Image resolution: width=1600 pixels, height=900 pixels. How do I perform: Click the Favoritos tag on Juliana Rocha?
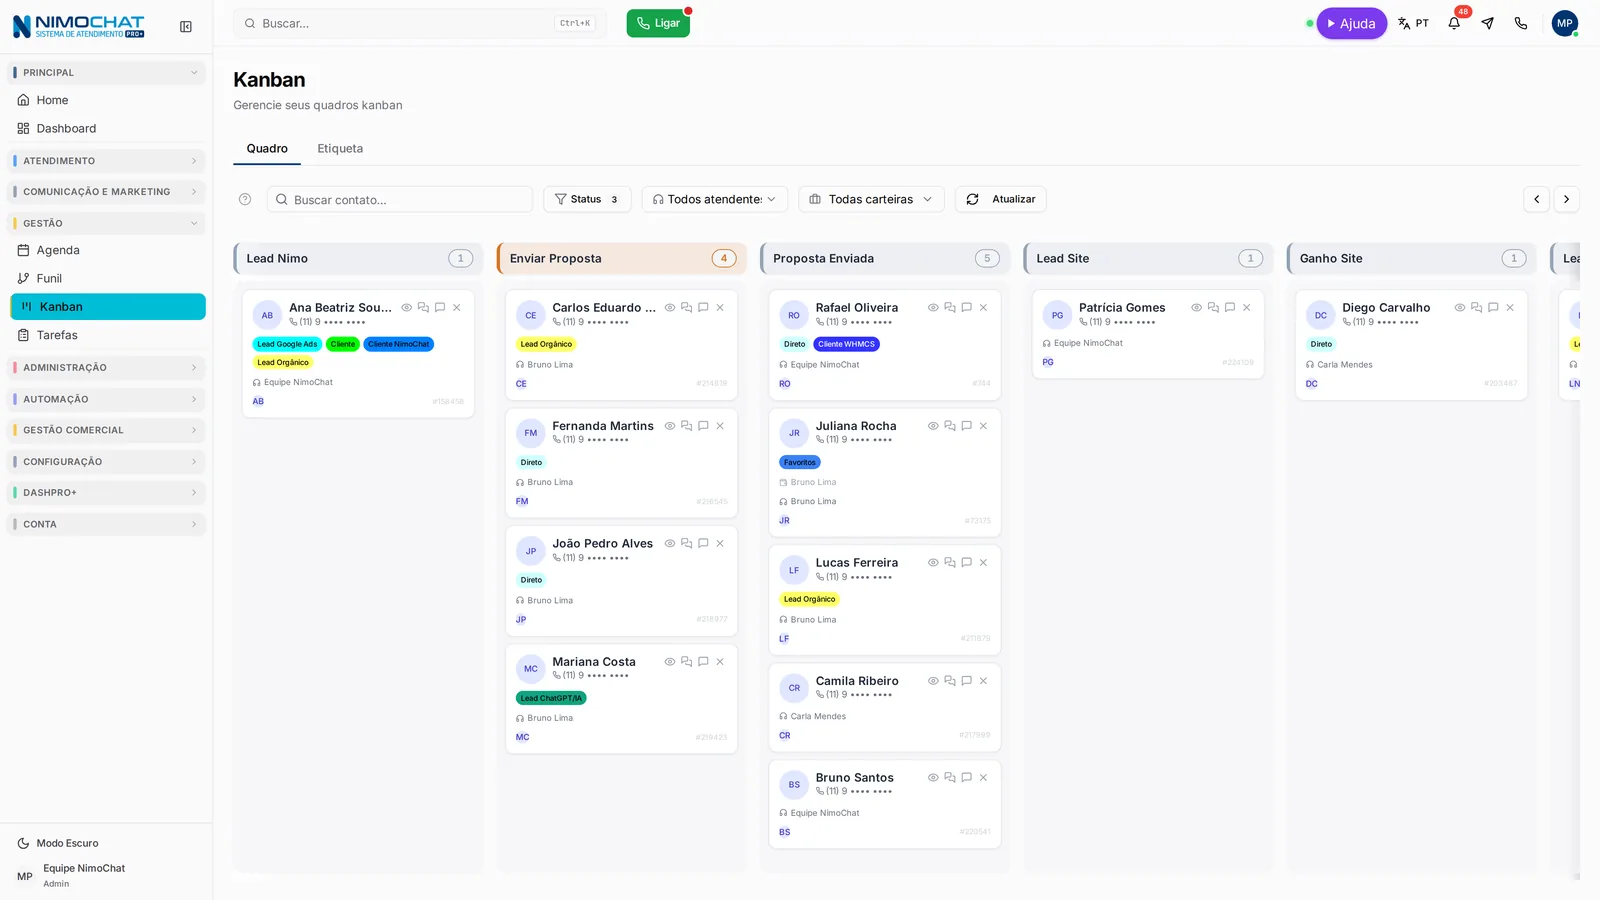[800, 462]
